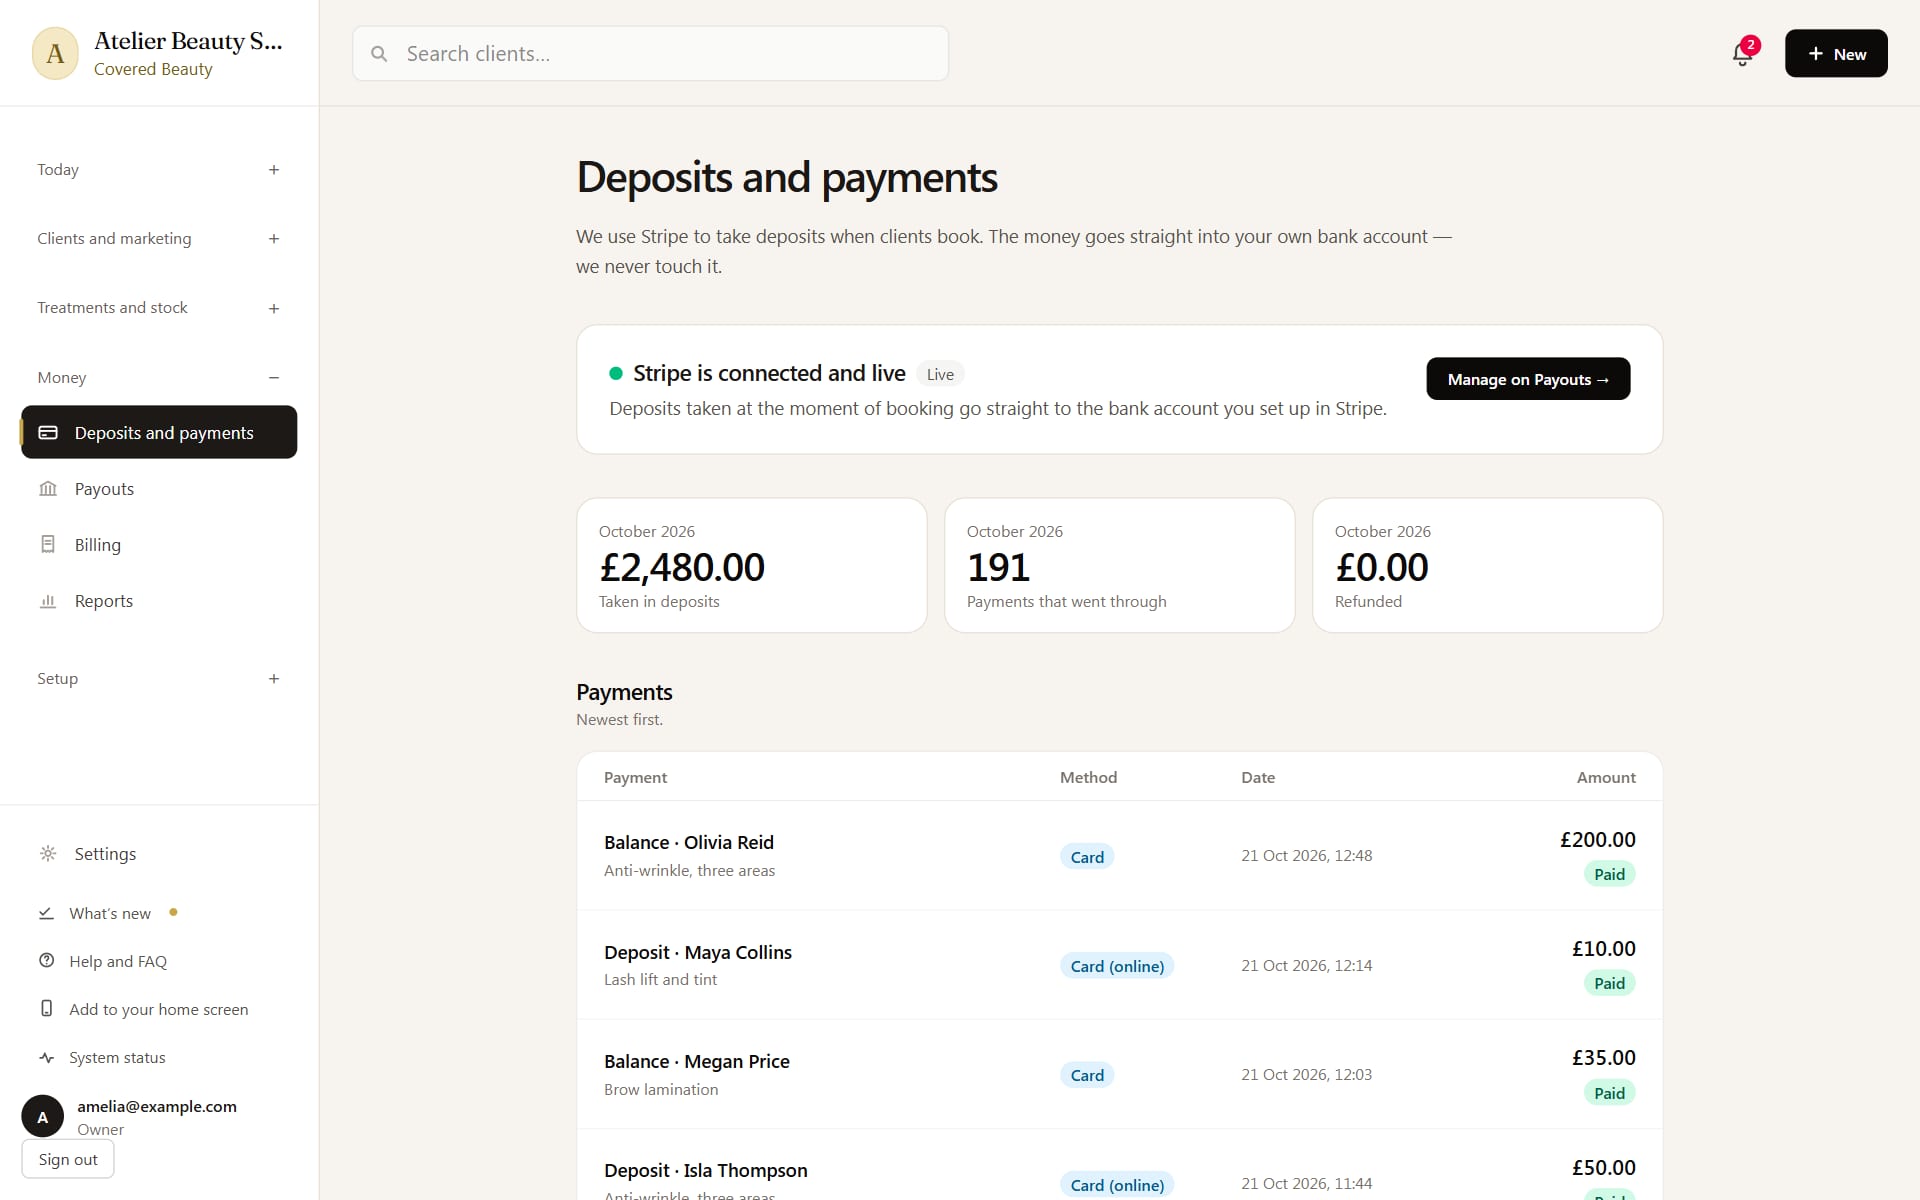Click the home screen phone icon
This screenshot has width=1920, height=1200.
coord(46,1009)
